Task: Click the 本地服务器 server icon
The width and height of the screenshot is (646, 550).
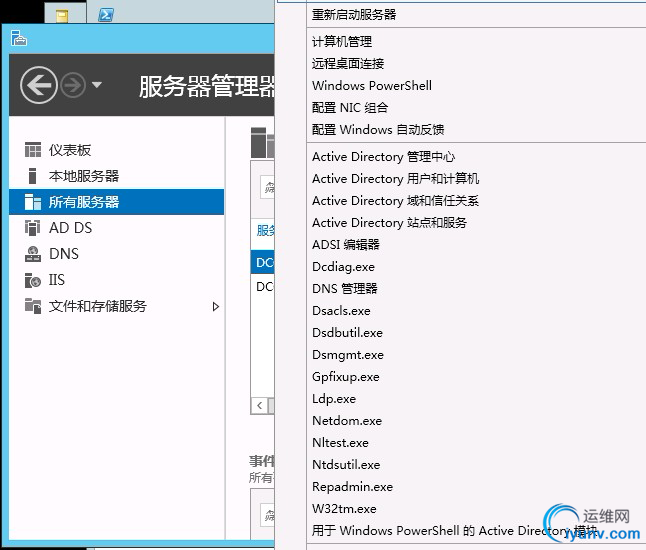Action: [33, 176]
